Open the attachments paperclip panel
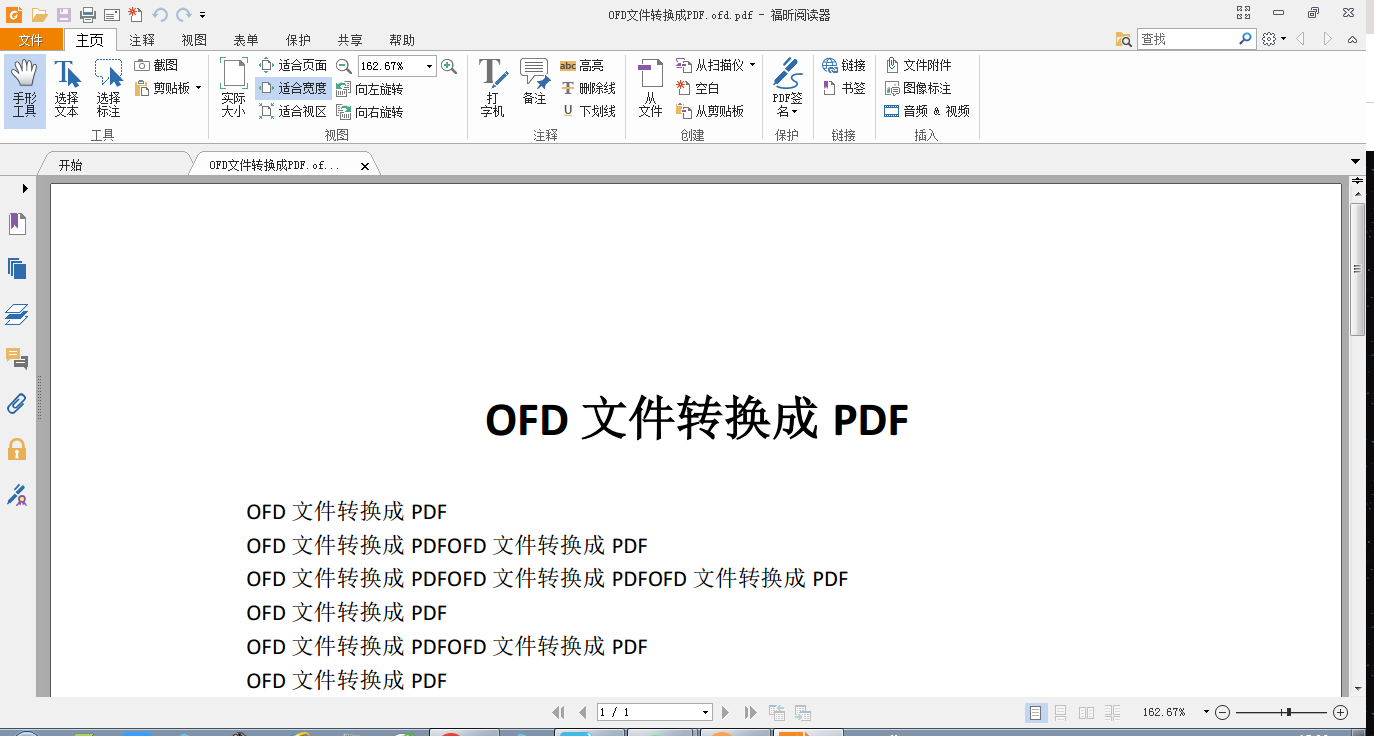The width and height of the screenshot is (1374, 736). tap(17, 404)
